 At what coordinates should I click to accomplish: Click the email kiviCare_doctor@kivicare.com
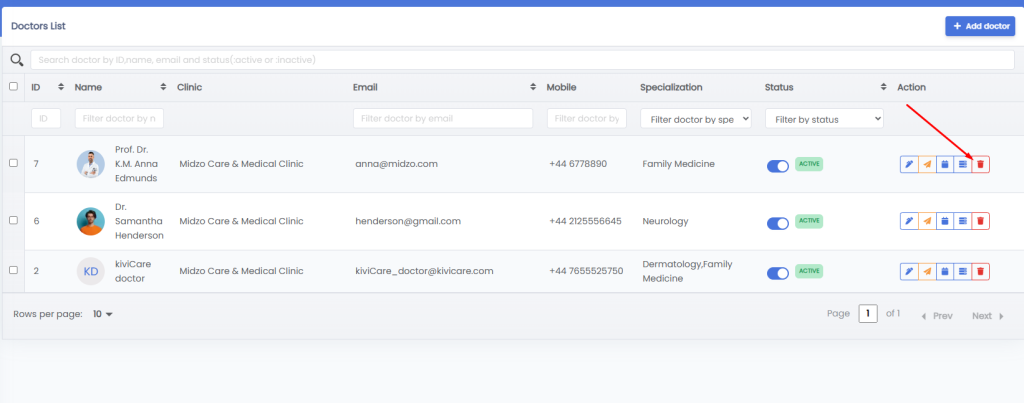(x=424, y=270)
